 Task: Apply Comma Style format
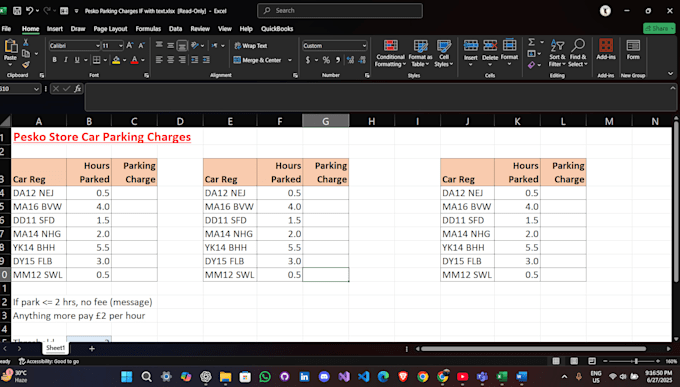[x=338, y=60]
